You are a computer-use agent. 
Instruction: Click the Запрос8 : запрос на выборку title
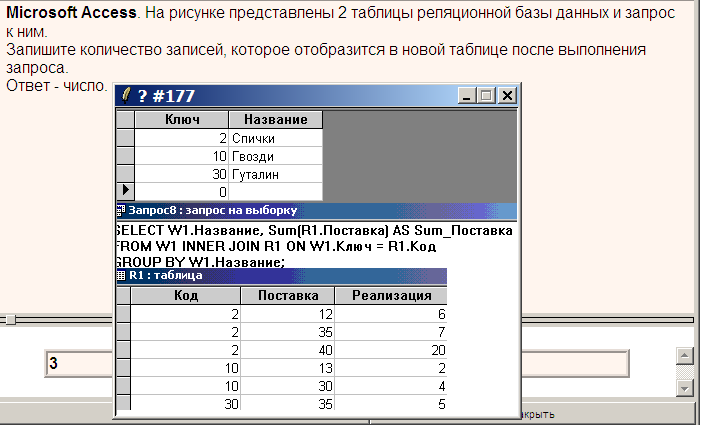tap(213, 210)
